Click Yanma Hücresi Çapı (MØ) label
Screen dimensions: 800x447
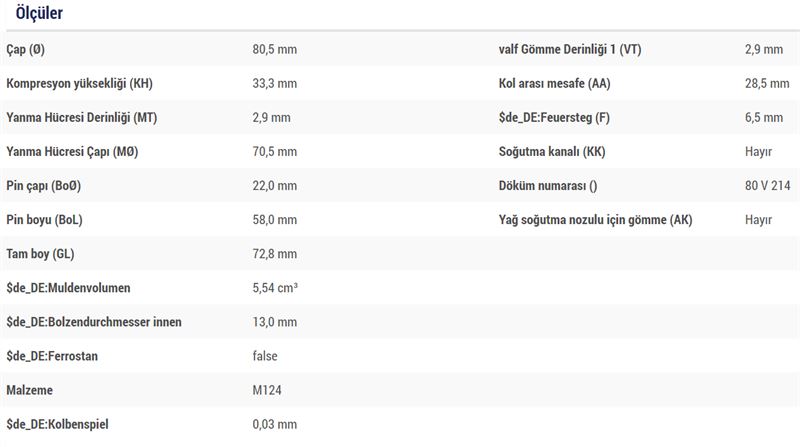click(72, 152)
